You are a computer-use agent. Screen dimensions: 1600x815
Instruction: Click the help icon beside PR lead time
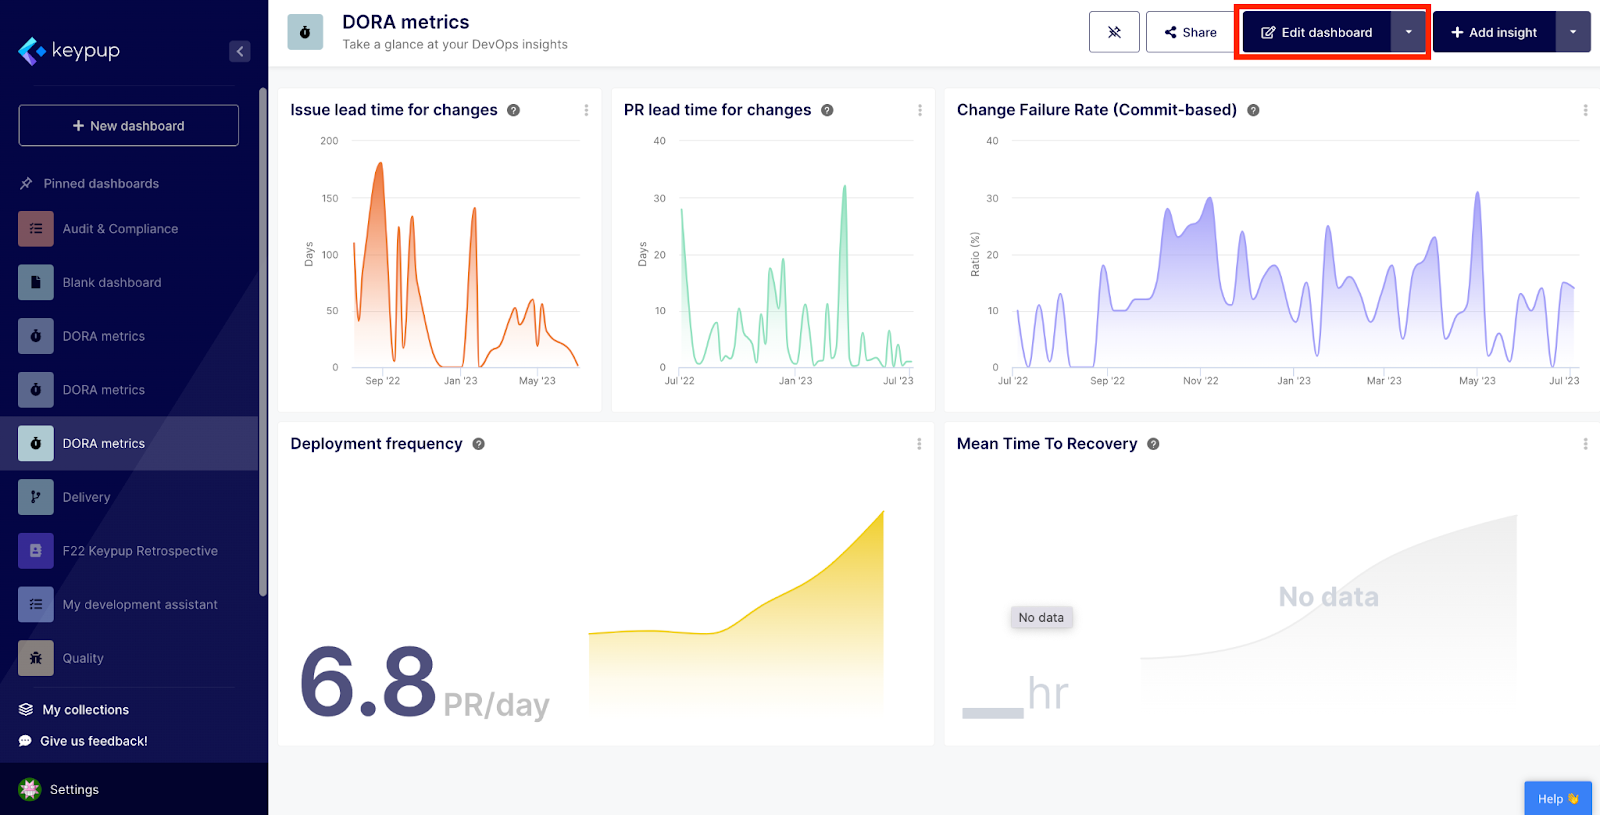coord(827,110)
